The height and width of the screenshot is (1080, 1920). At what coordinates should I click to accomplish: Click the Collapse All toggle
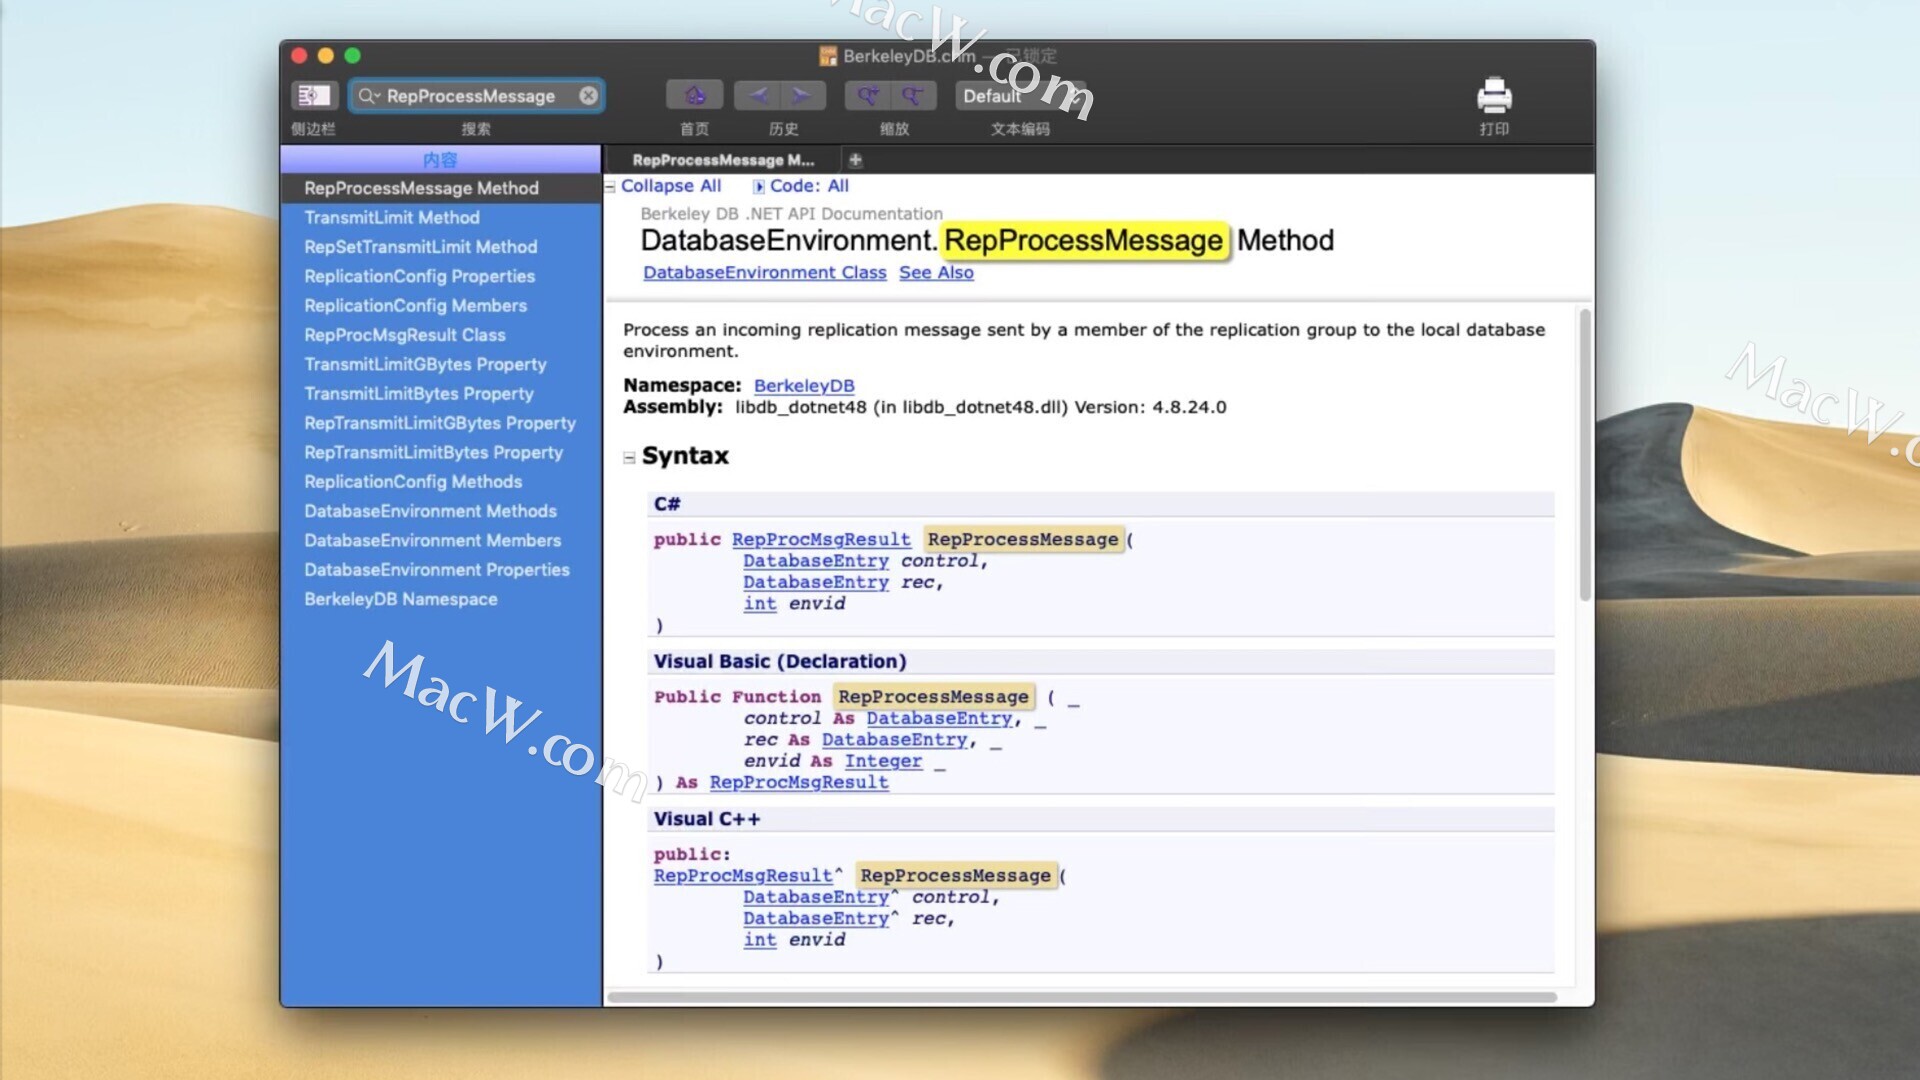[670, 186]
